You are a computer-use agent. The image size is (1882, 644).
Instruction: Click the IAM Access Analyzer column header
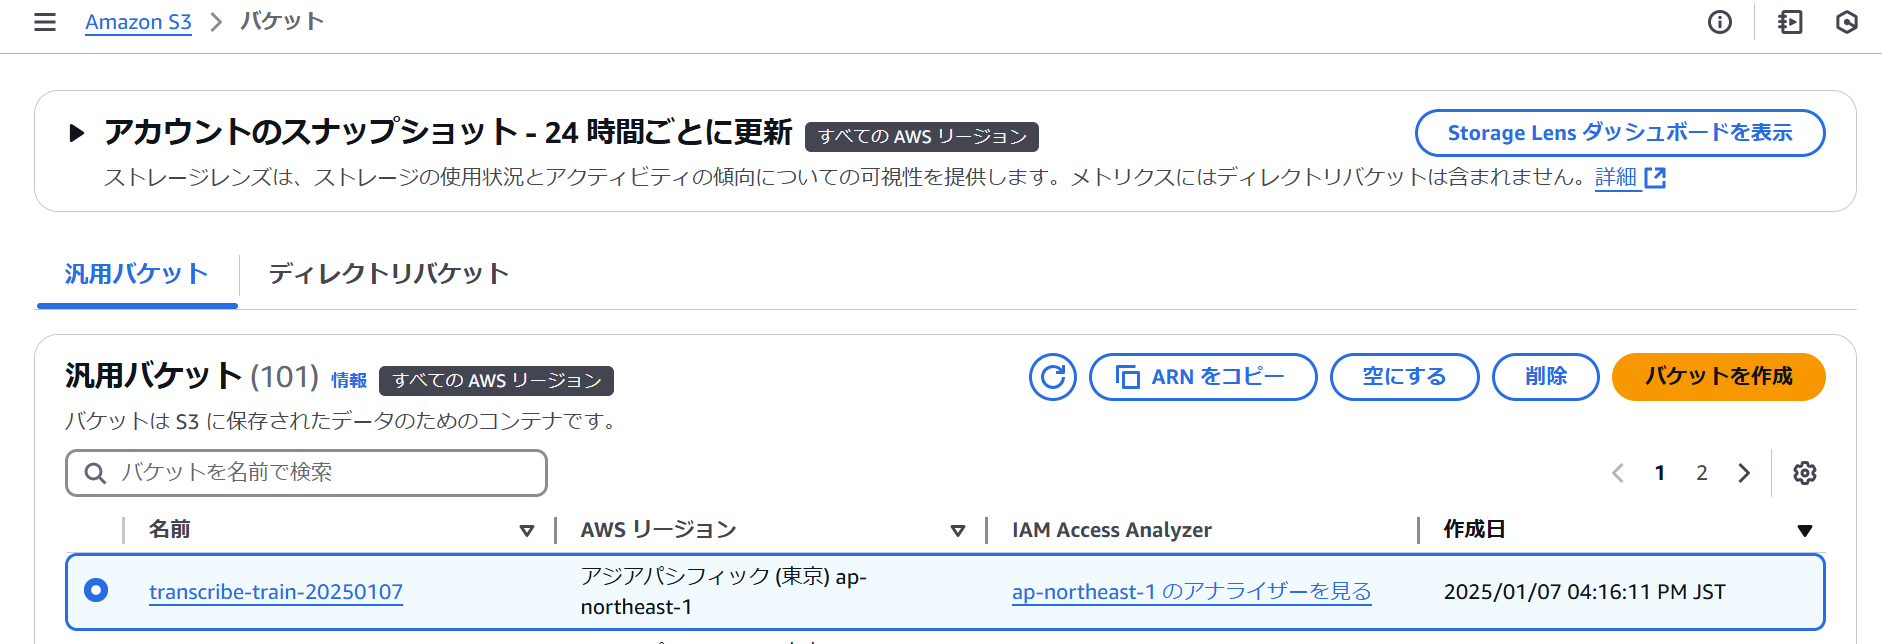point(1111,530)
